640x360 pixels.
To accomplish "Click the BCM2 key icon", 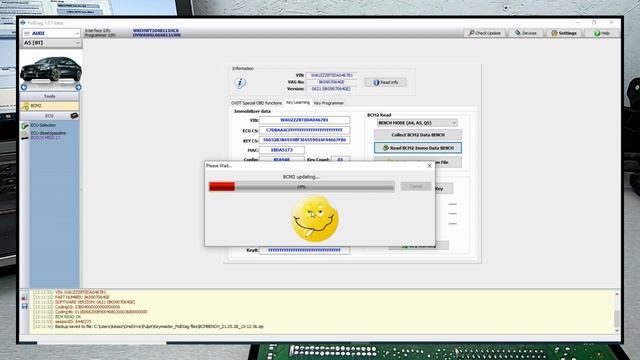I will point(25,106).
